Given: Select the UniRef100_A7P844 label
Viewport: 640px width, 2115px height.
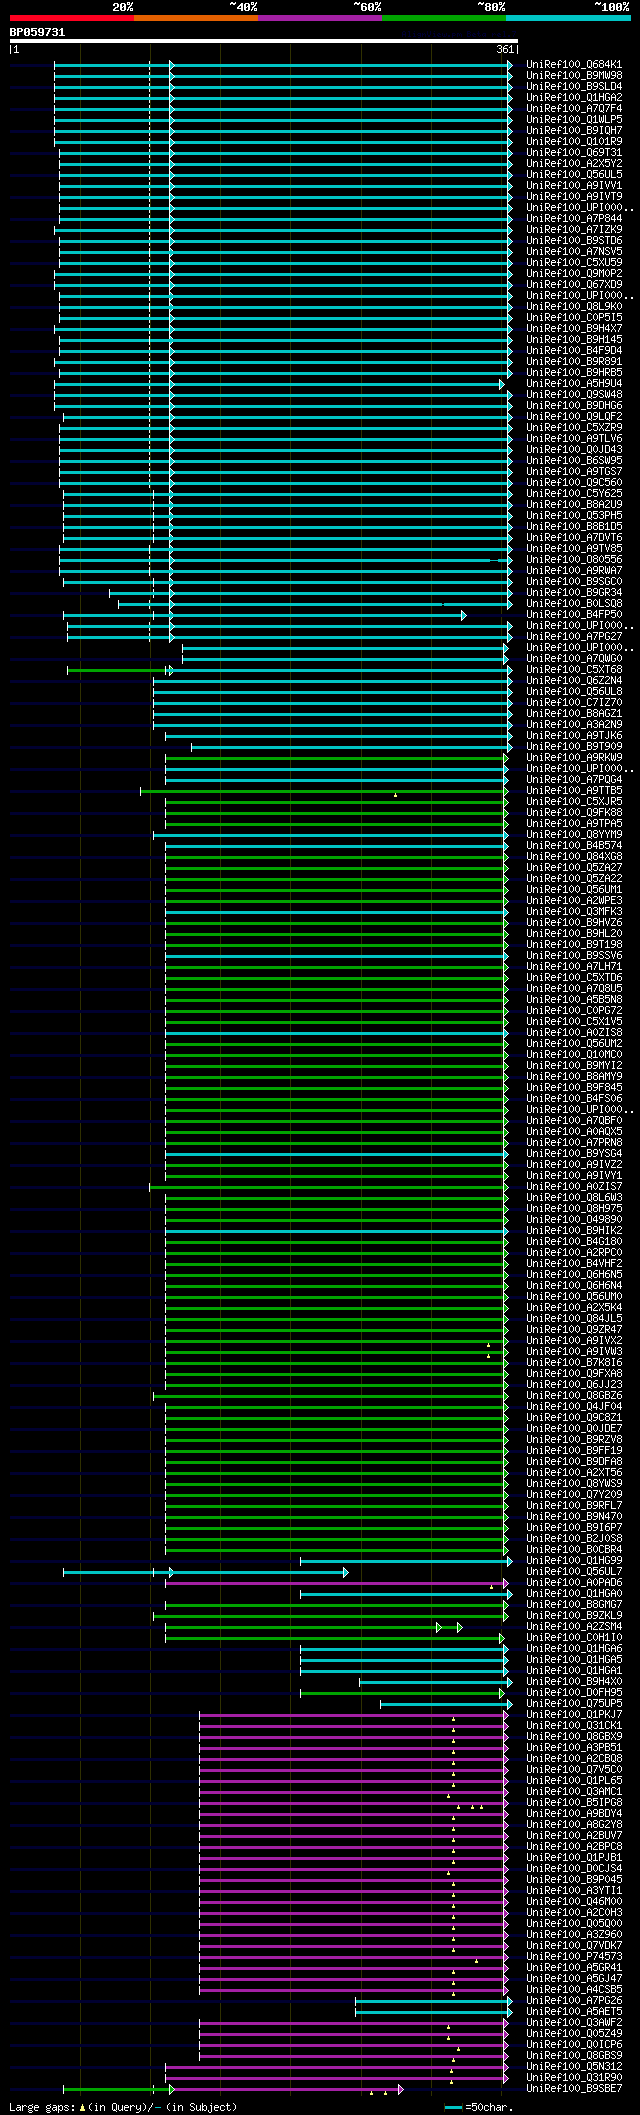Looking at the screenshot, I should [x=574, y=218].
